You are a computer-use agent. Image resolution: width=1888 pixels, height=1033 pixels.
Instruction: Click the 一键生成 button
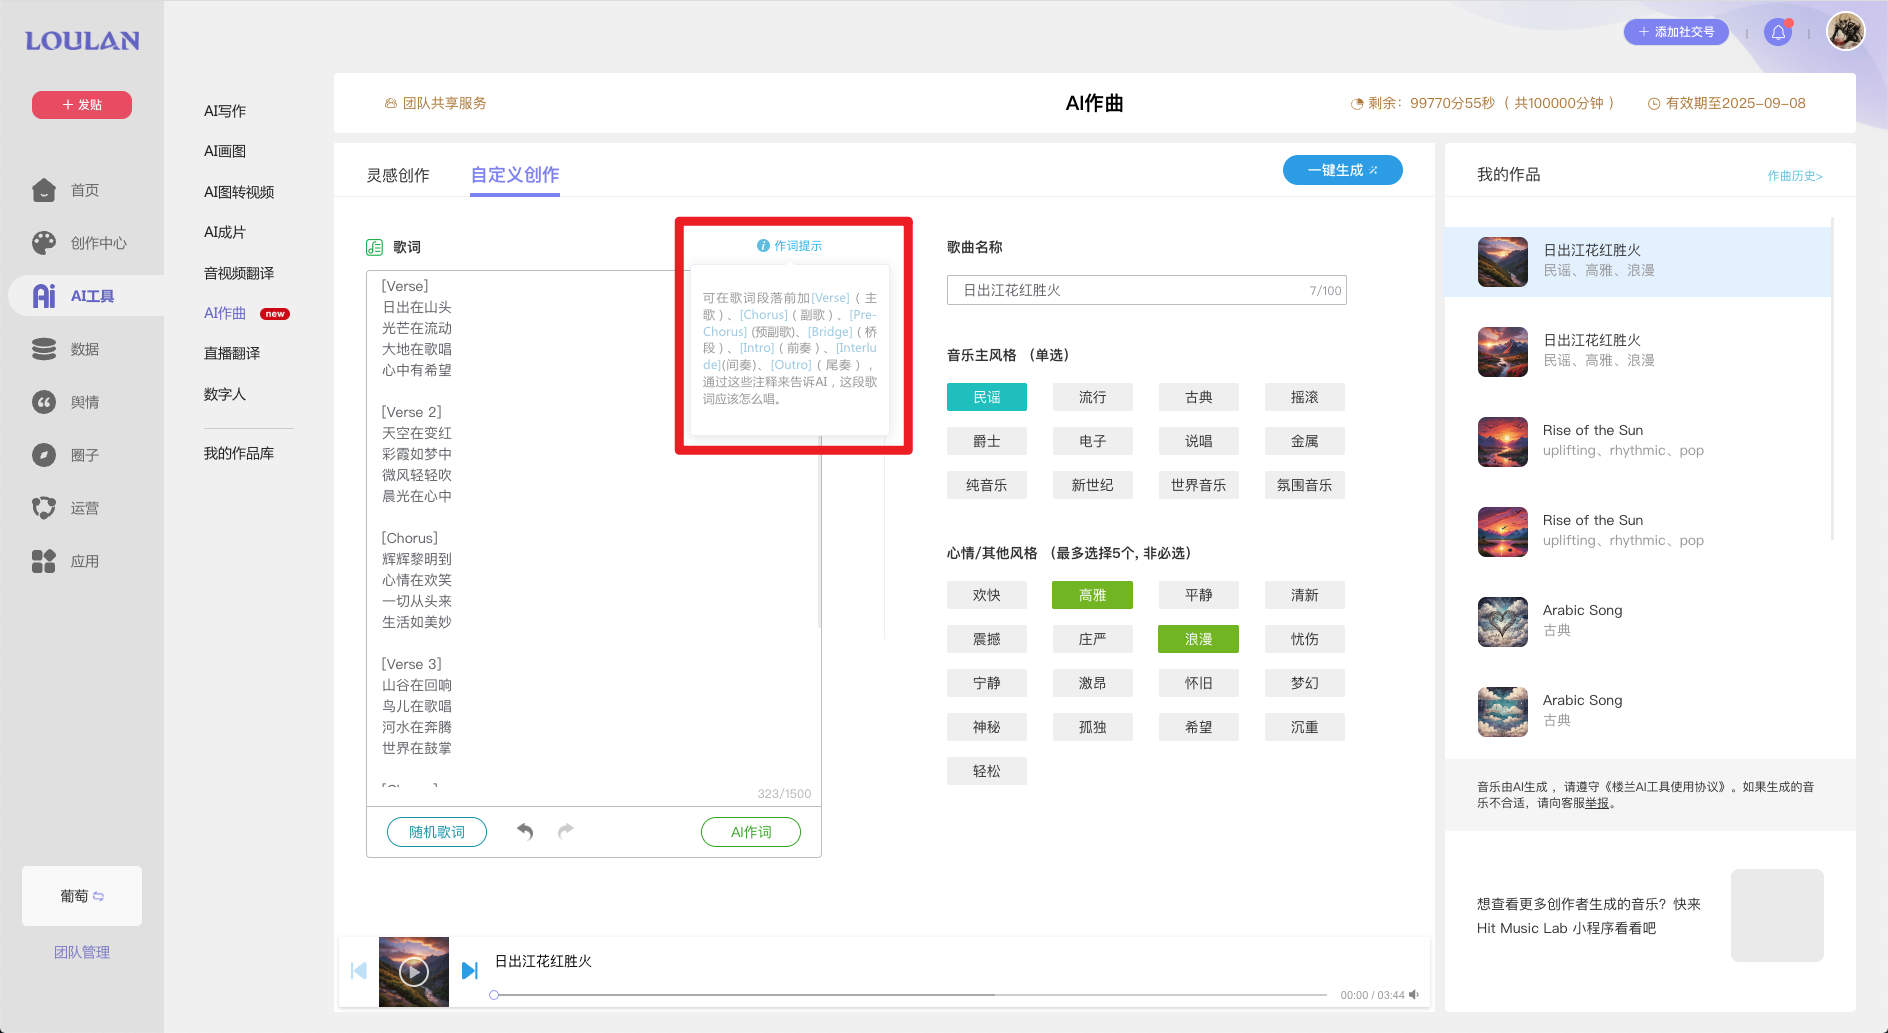pos(1342,169)
